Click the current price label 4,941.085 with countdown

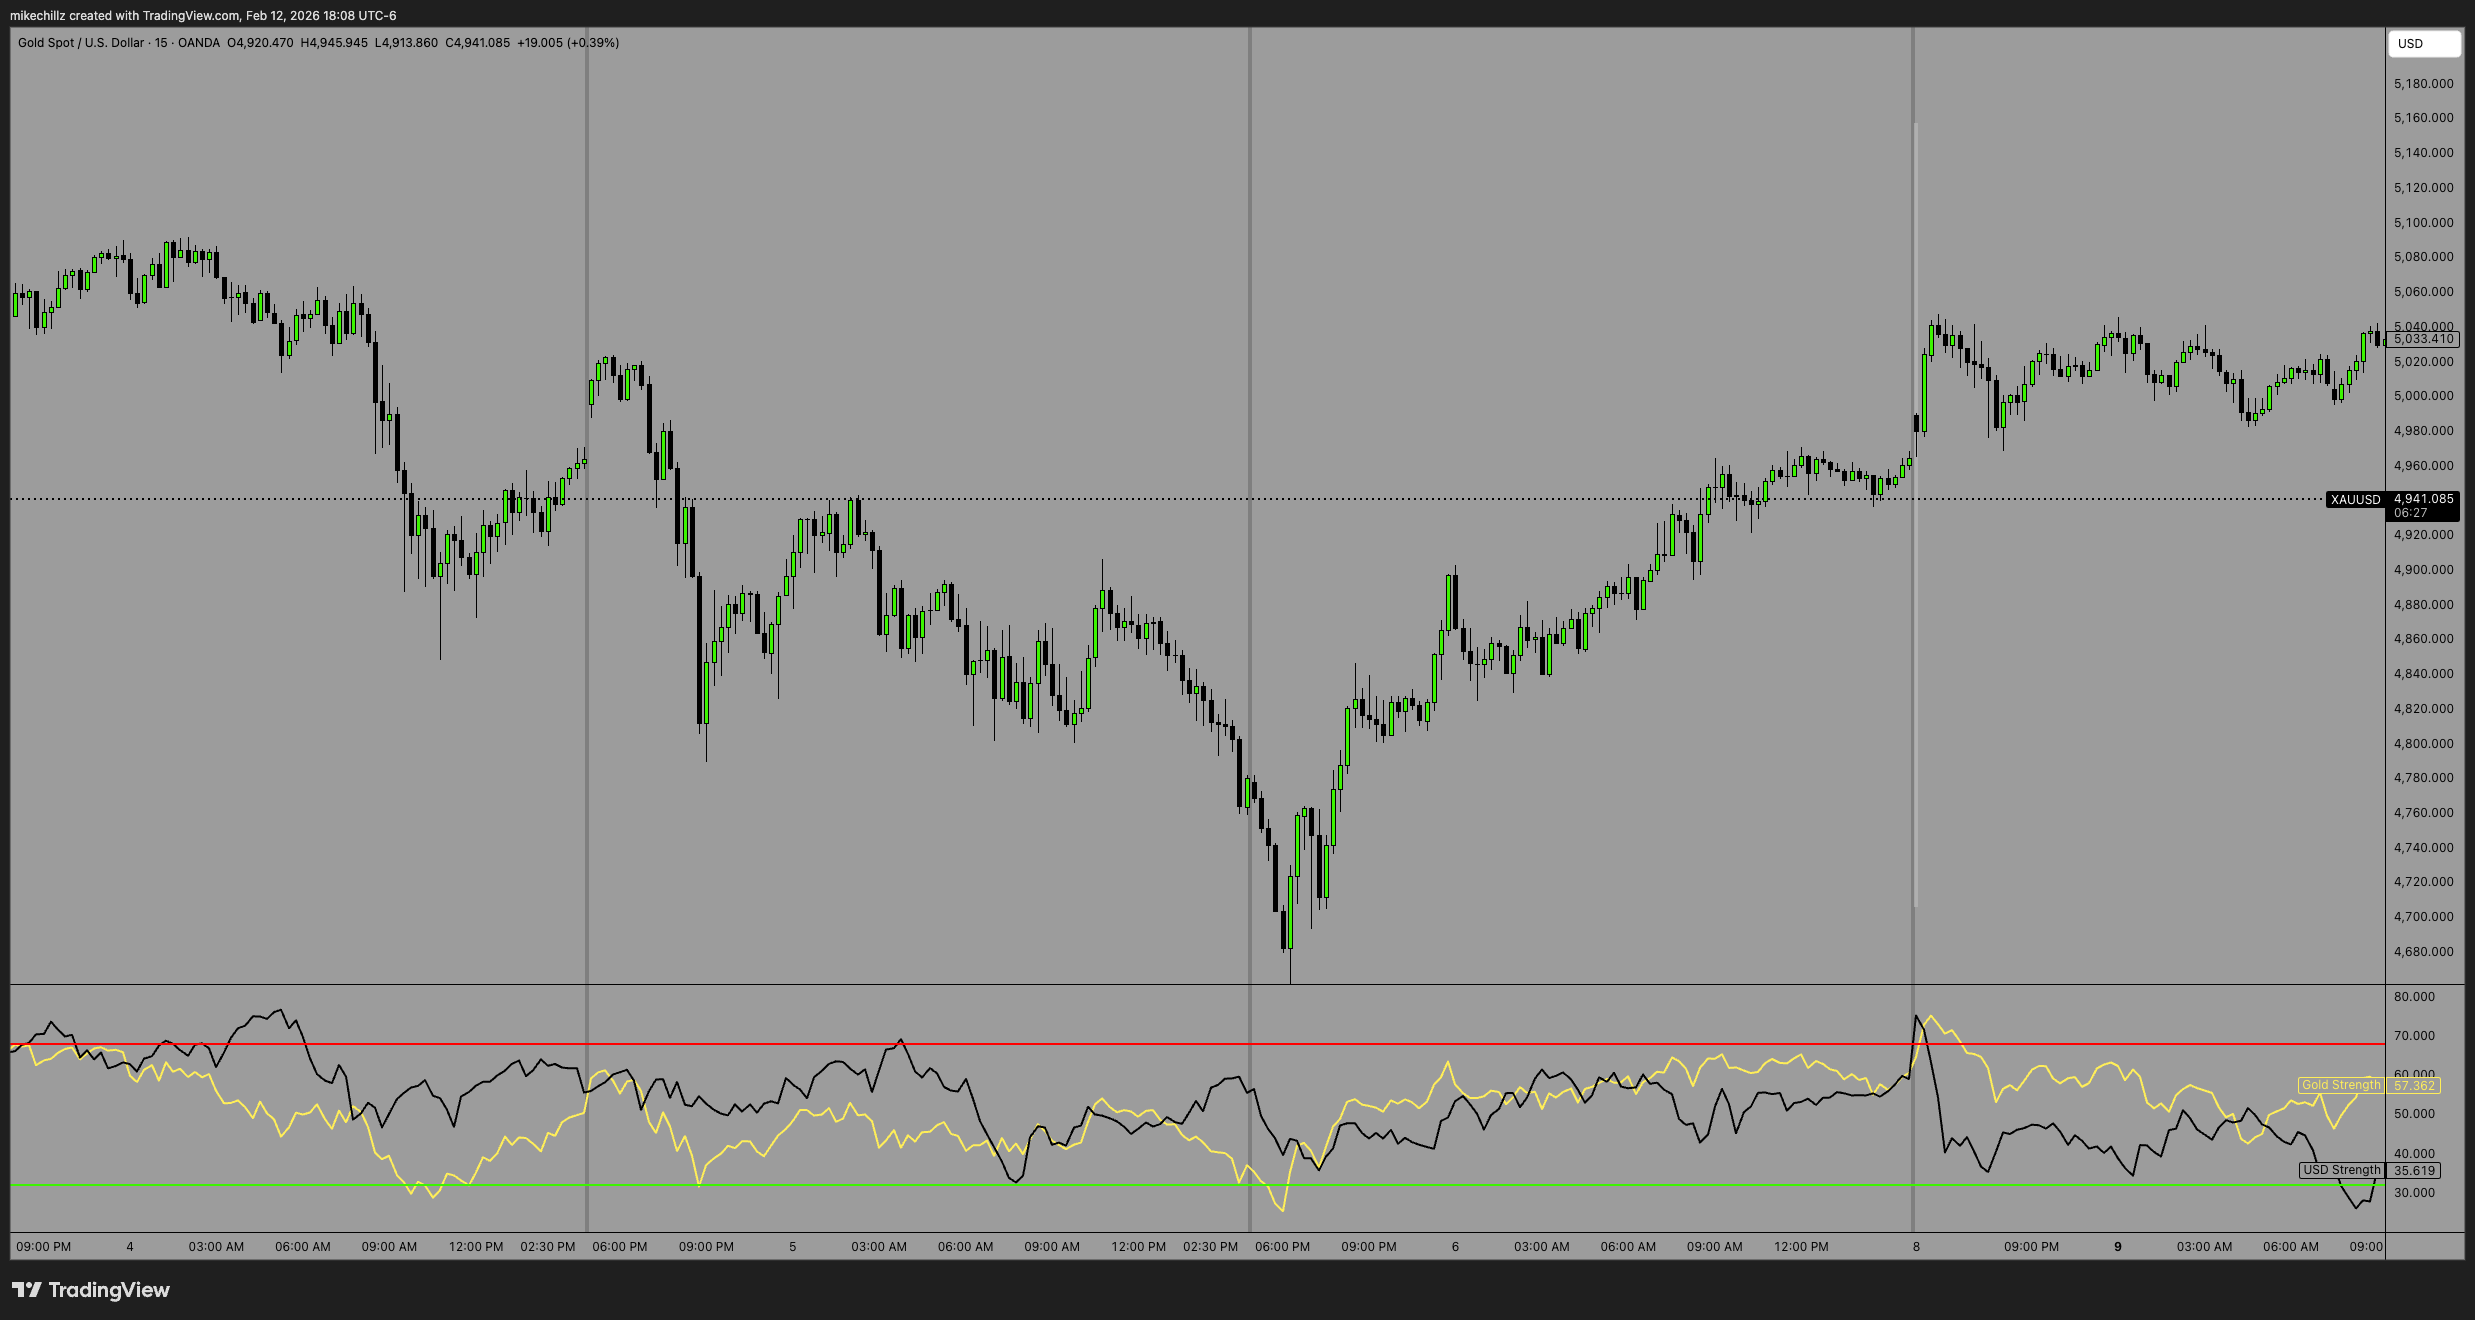click(x=2423, y=506)
